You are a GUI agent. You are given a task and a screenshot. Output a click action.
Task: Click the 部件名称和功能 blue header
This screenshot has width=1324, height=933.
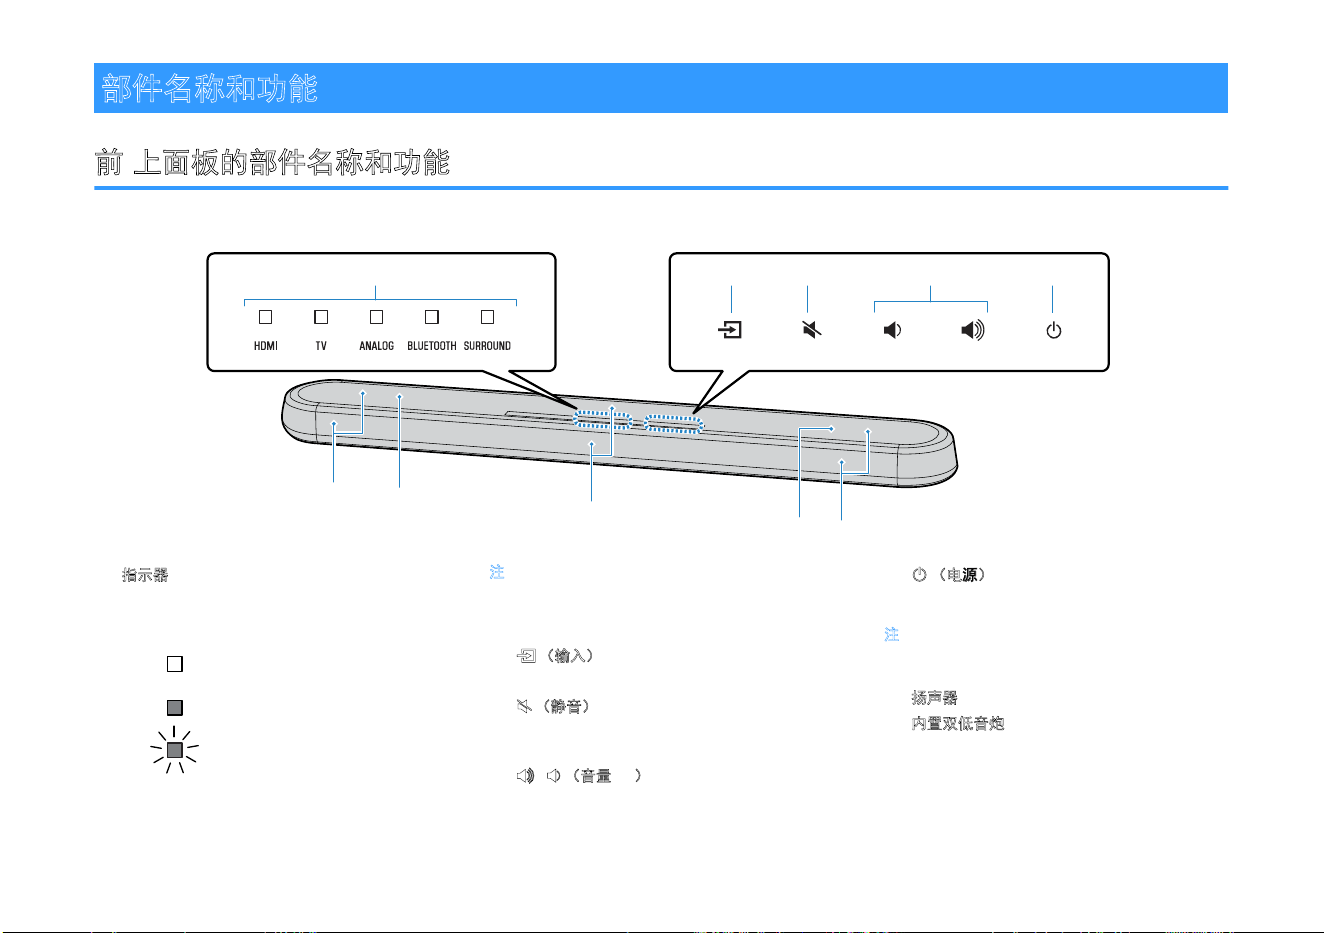661,88
